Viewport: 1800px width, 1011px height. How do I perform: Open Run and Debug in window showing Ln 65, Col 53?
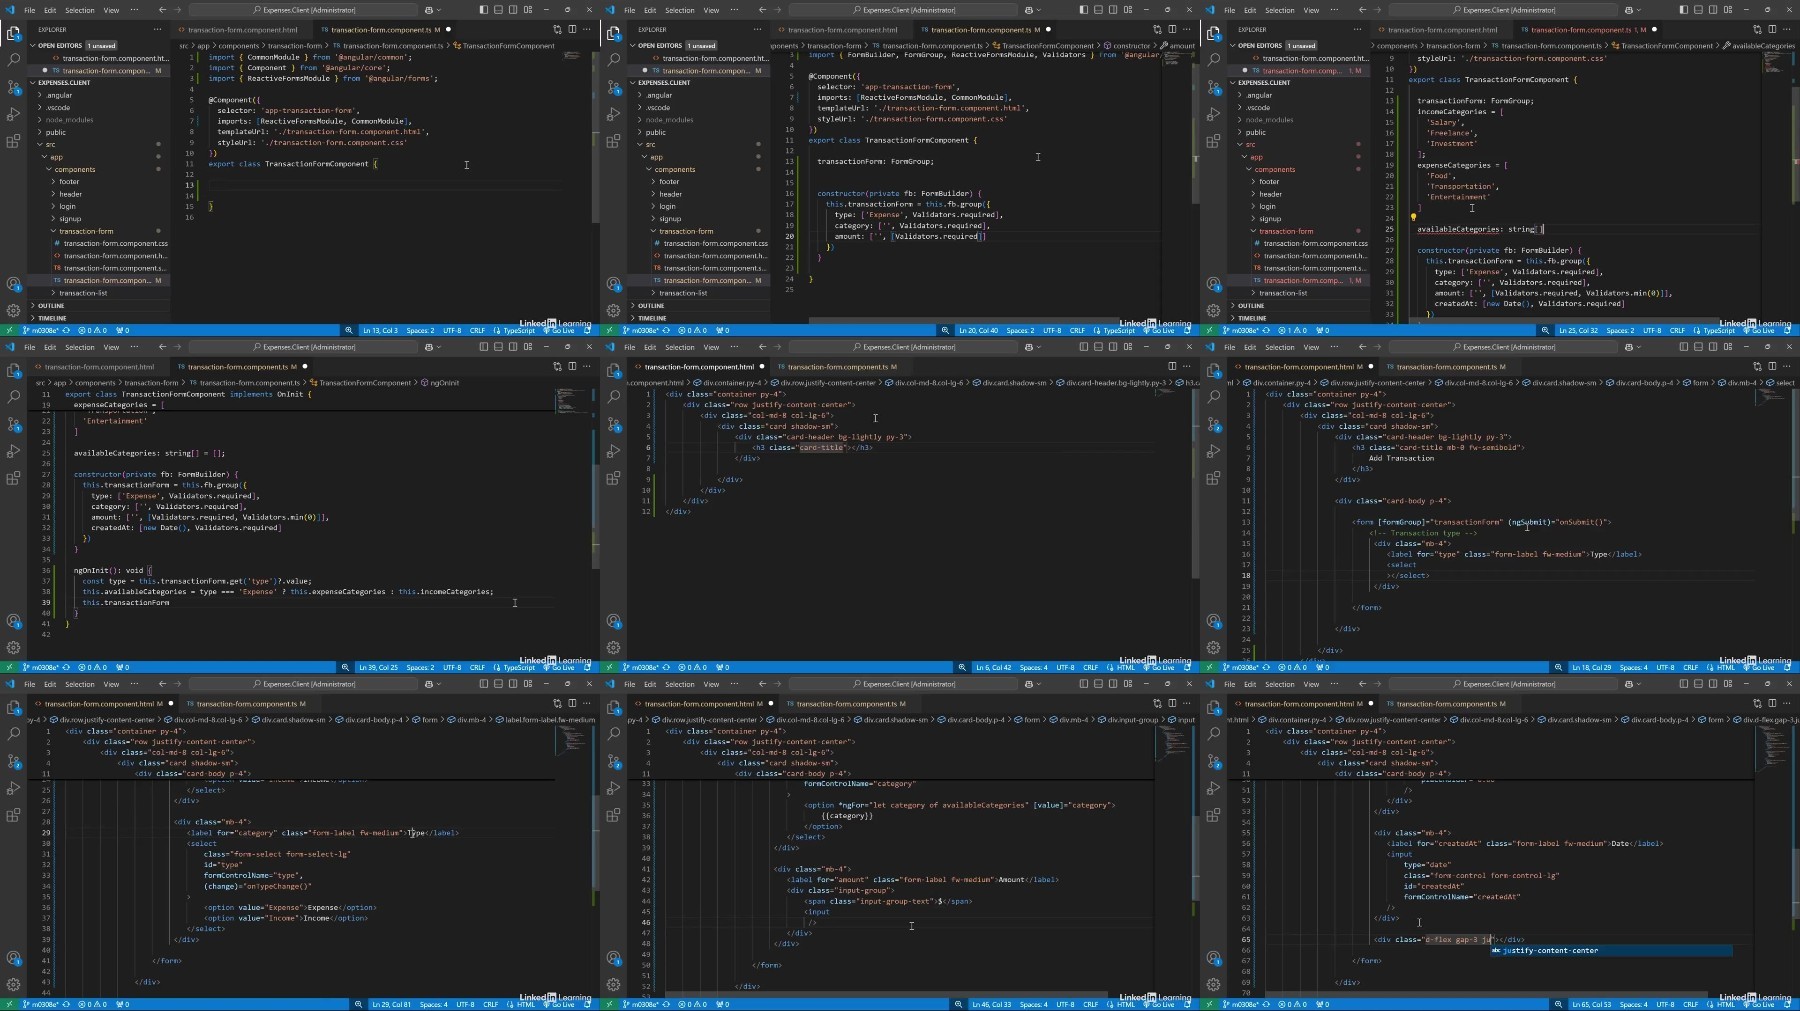click(x=1213, y=788)
